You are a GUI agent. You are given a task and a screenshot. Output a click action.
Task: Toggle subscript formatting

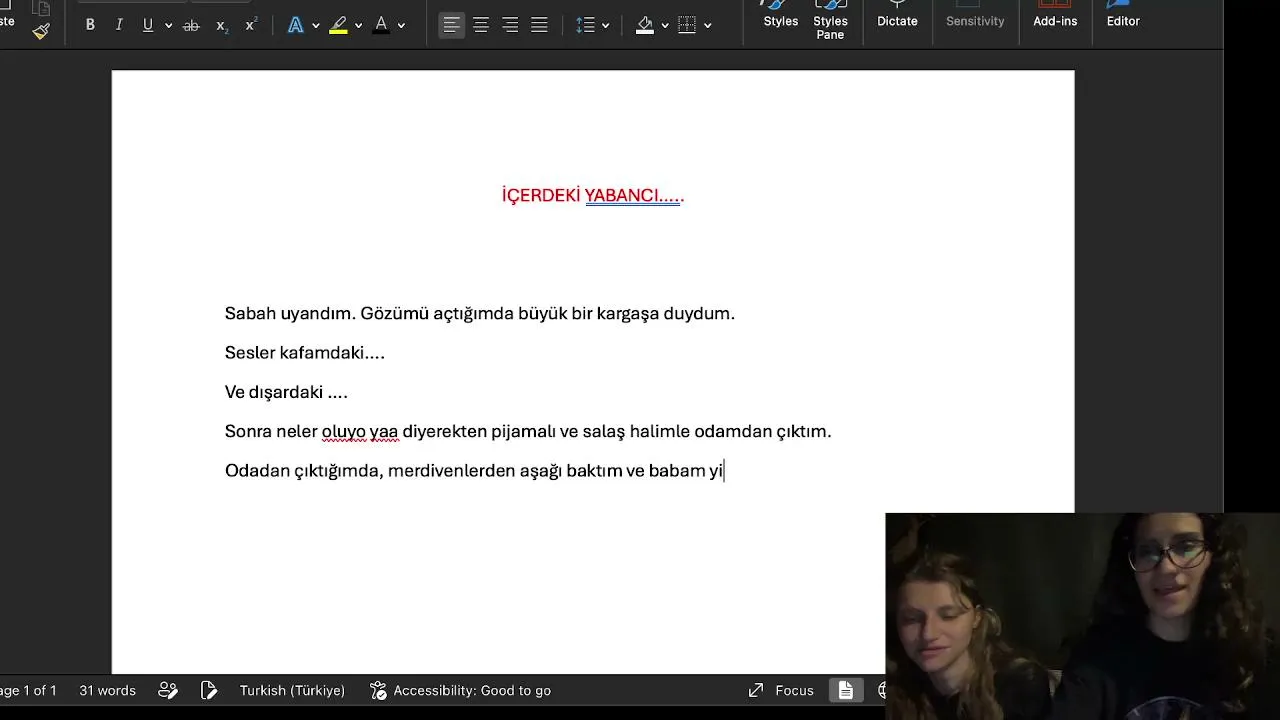point(221,25)
